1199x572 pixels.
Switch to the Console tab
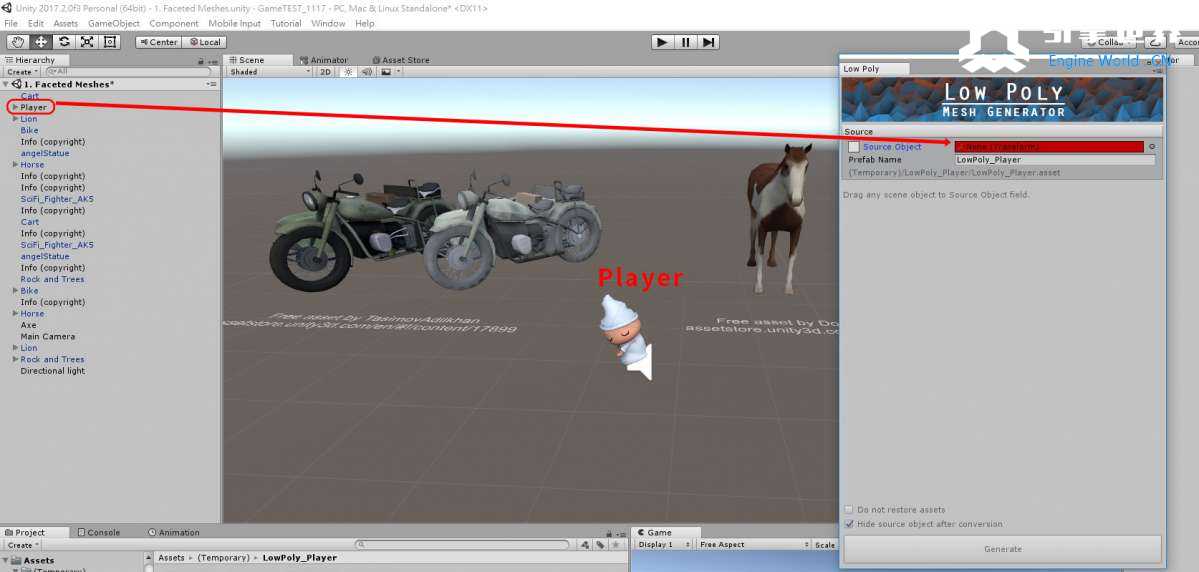[x=98, y=532]
